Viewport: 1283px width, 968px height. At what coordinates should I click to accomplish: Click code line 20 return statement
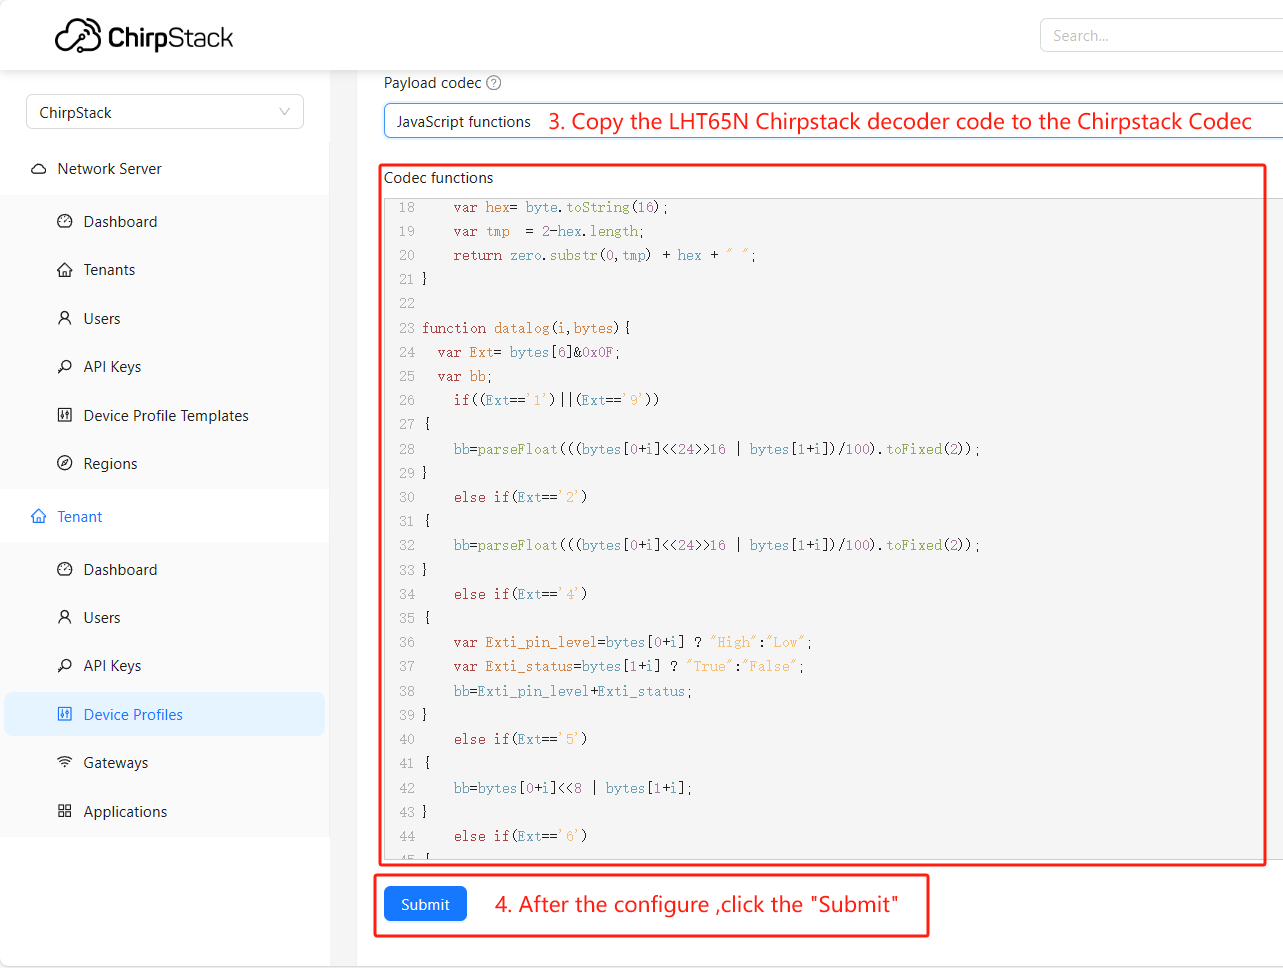604,256
